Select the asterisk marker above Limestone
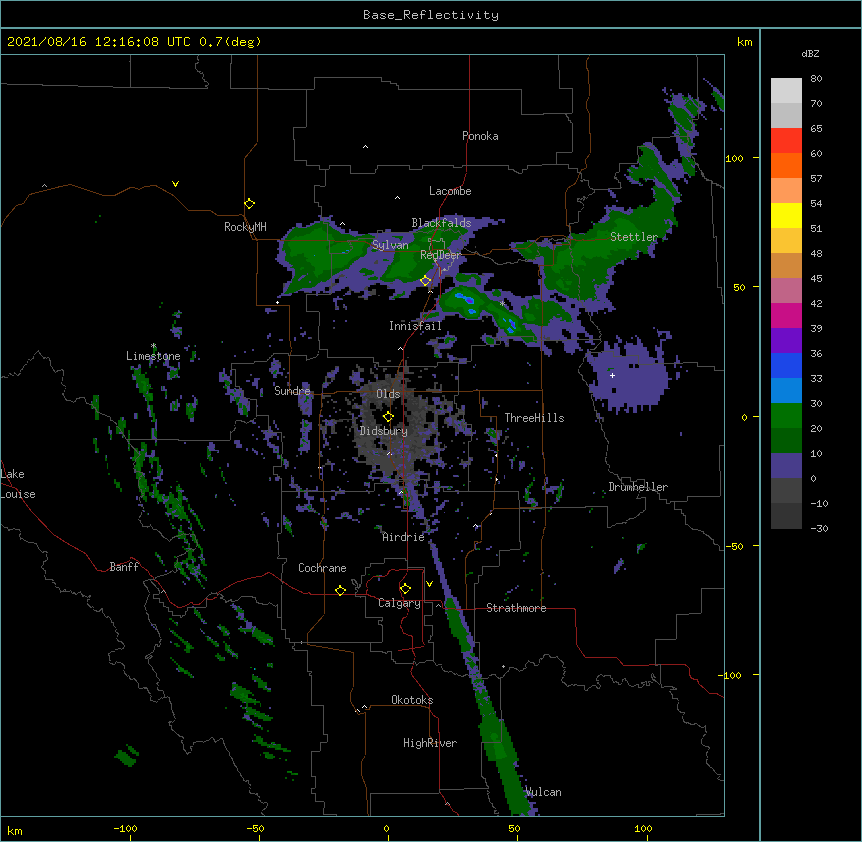Viewport: 862px width, 842px height. point(154,346)
